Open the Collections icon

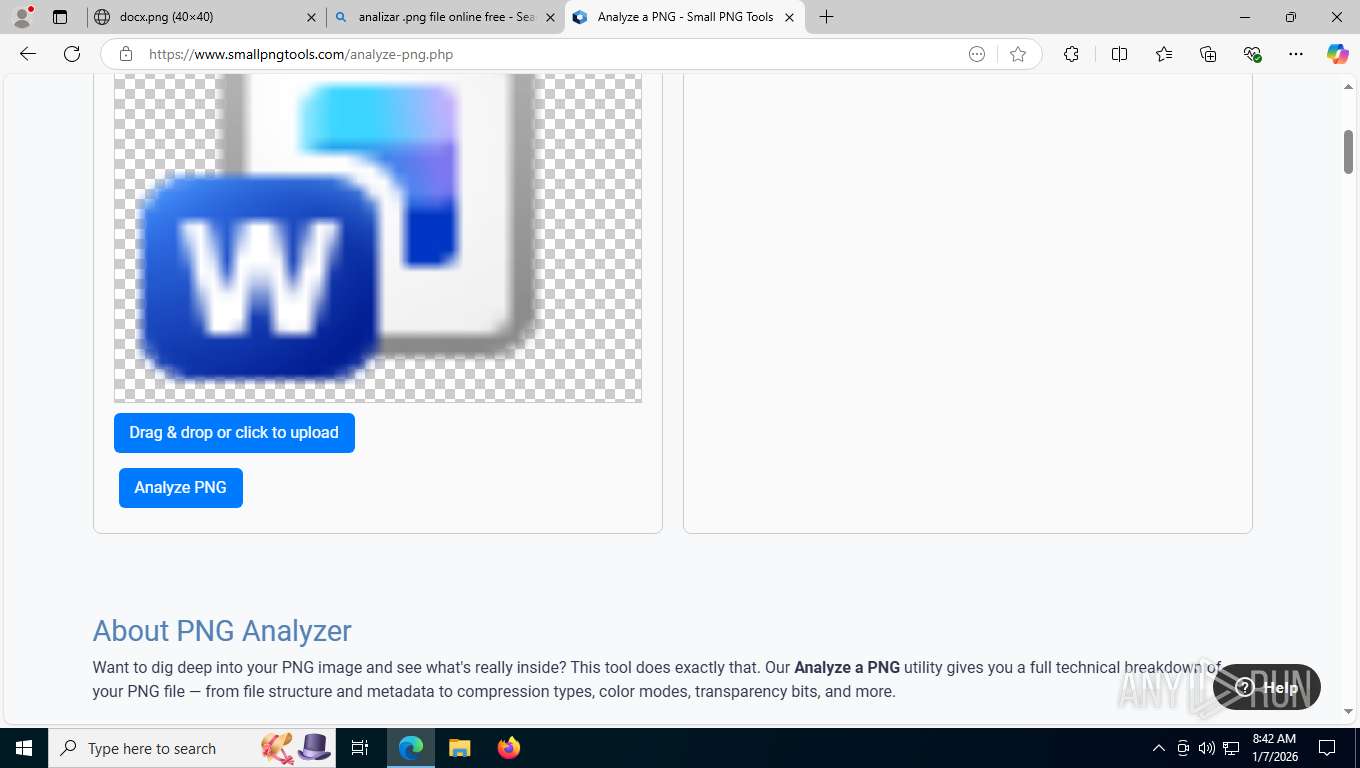coord(1208,54)
